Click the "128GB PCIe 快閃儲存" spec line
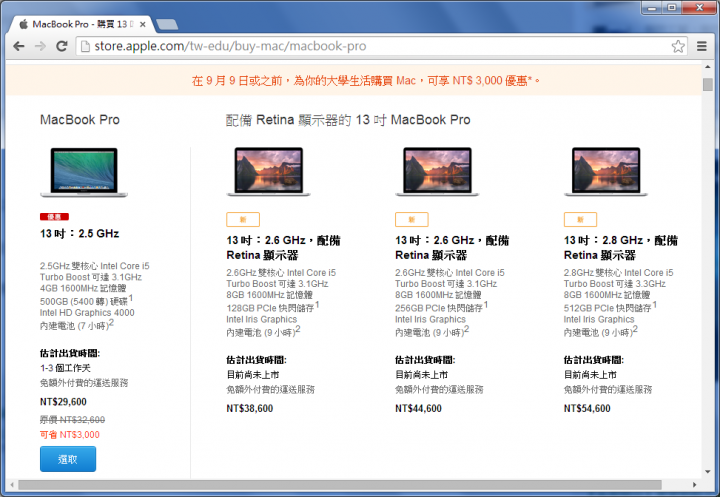The width and height of the screenshot is (720, 497). pyautogui.click(x=272, y=307)
